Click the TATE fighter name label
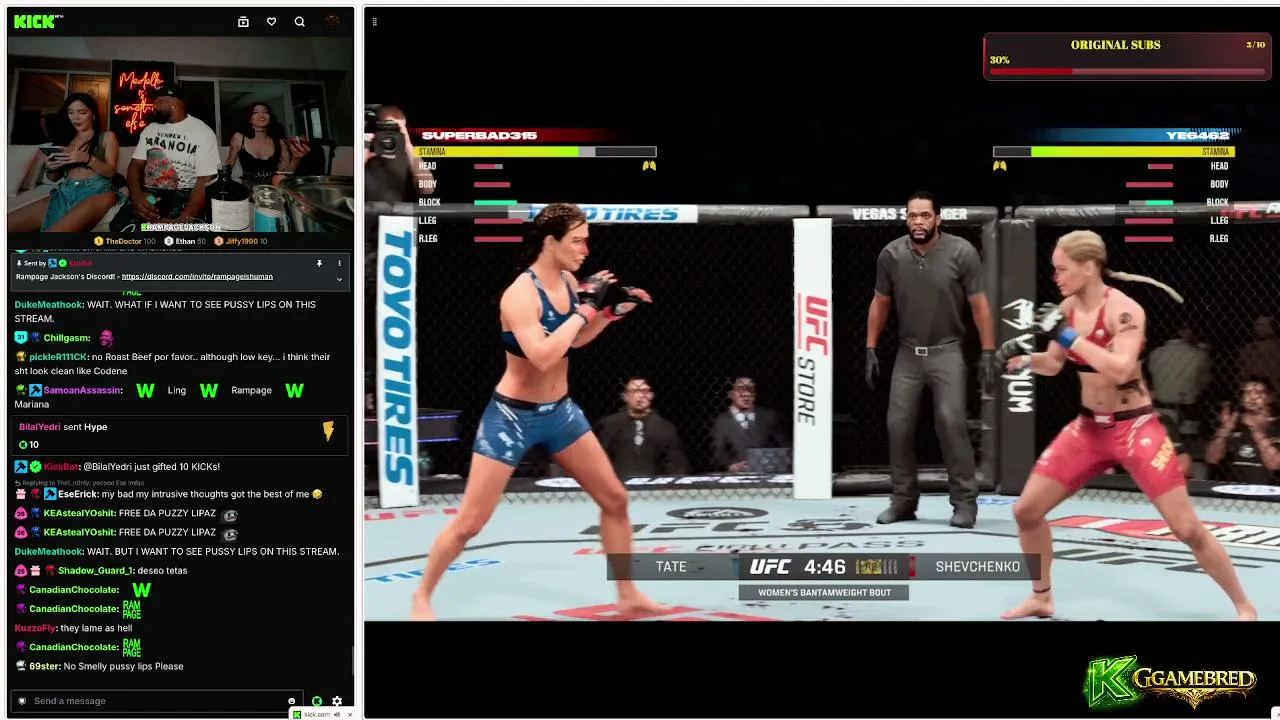 click(671, 567)
